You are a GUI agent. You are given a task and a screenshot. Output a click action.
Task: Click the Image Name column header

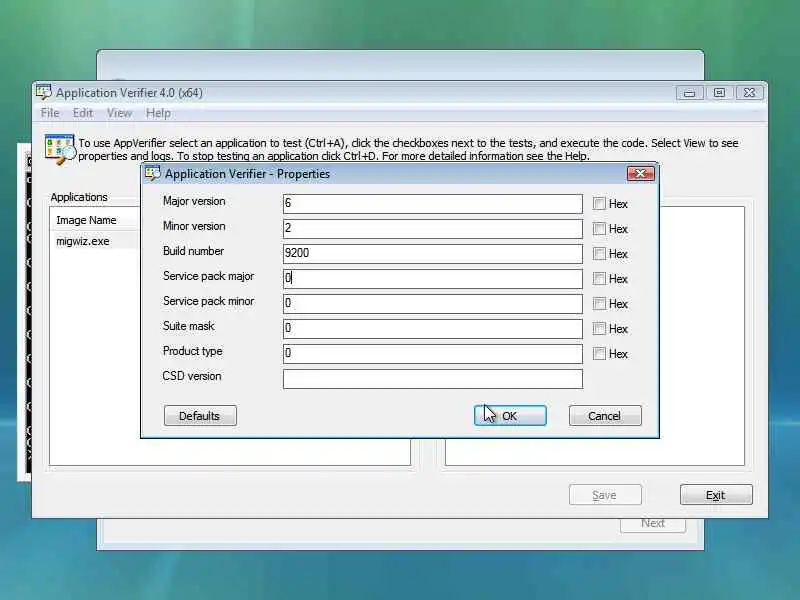86,220
